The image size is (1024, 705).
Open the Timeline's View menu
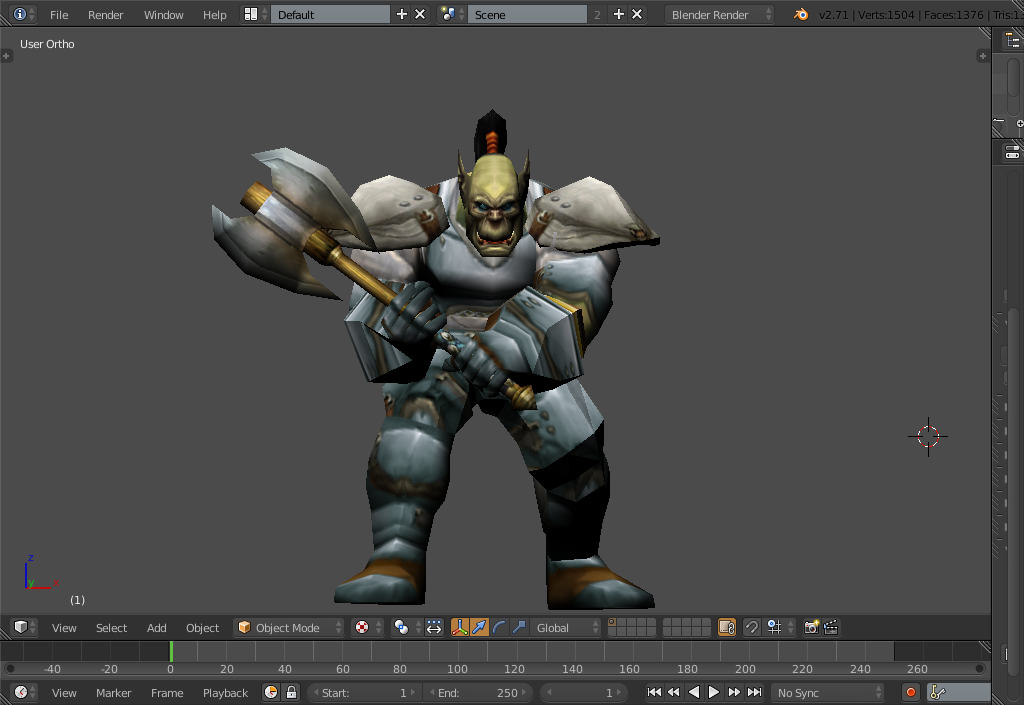point(64,692)
